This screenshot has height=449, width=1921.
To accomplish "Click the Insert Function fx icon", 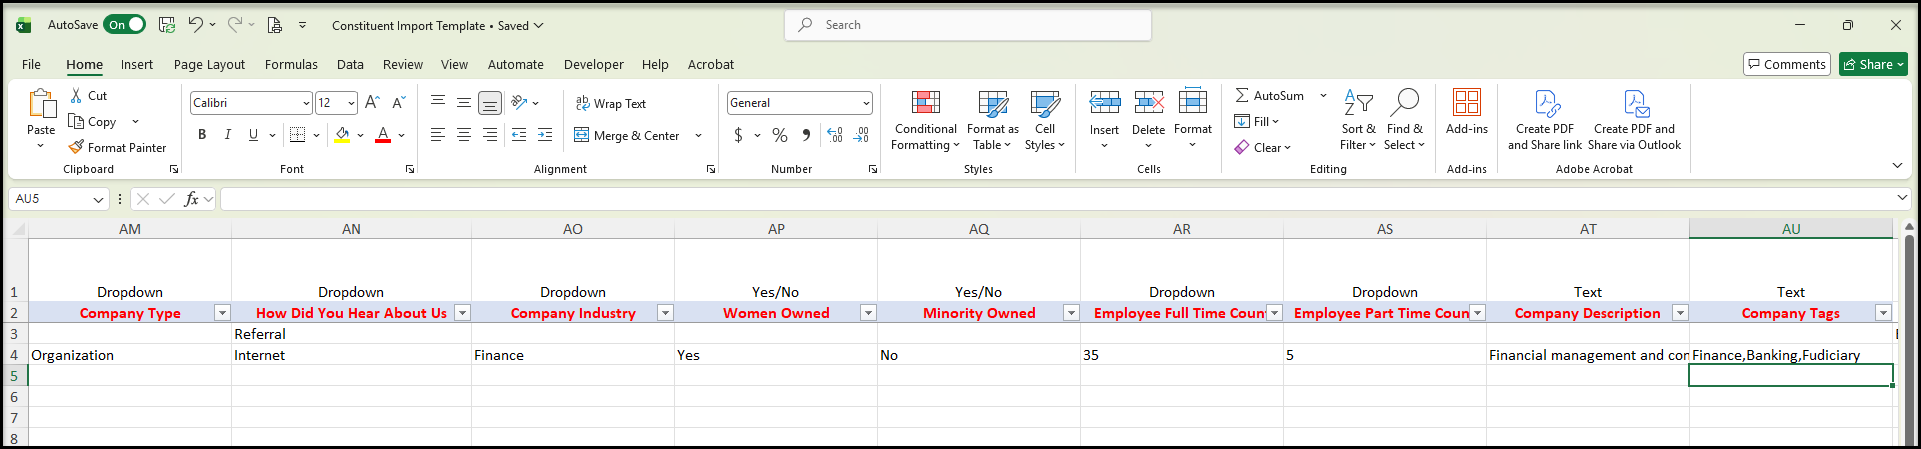I will tap(191, 199).
